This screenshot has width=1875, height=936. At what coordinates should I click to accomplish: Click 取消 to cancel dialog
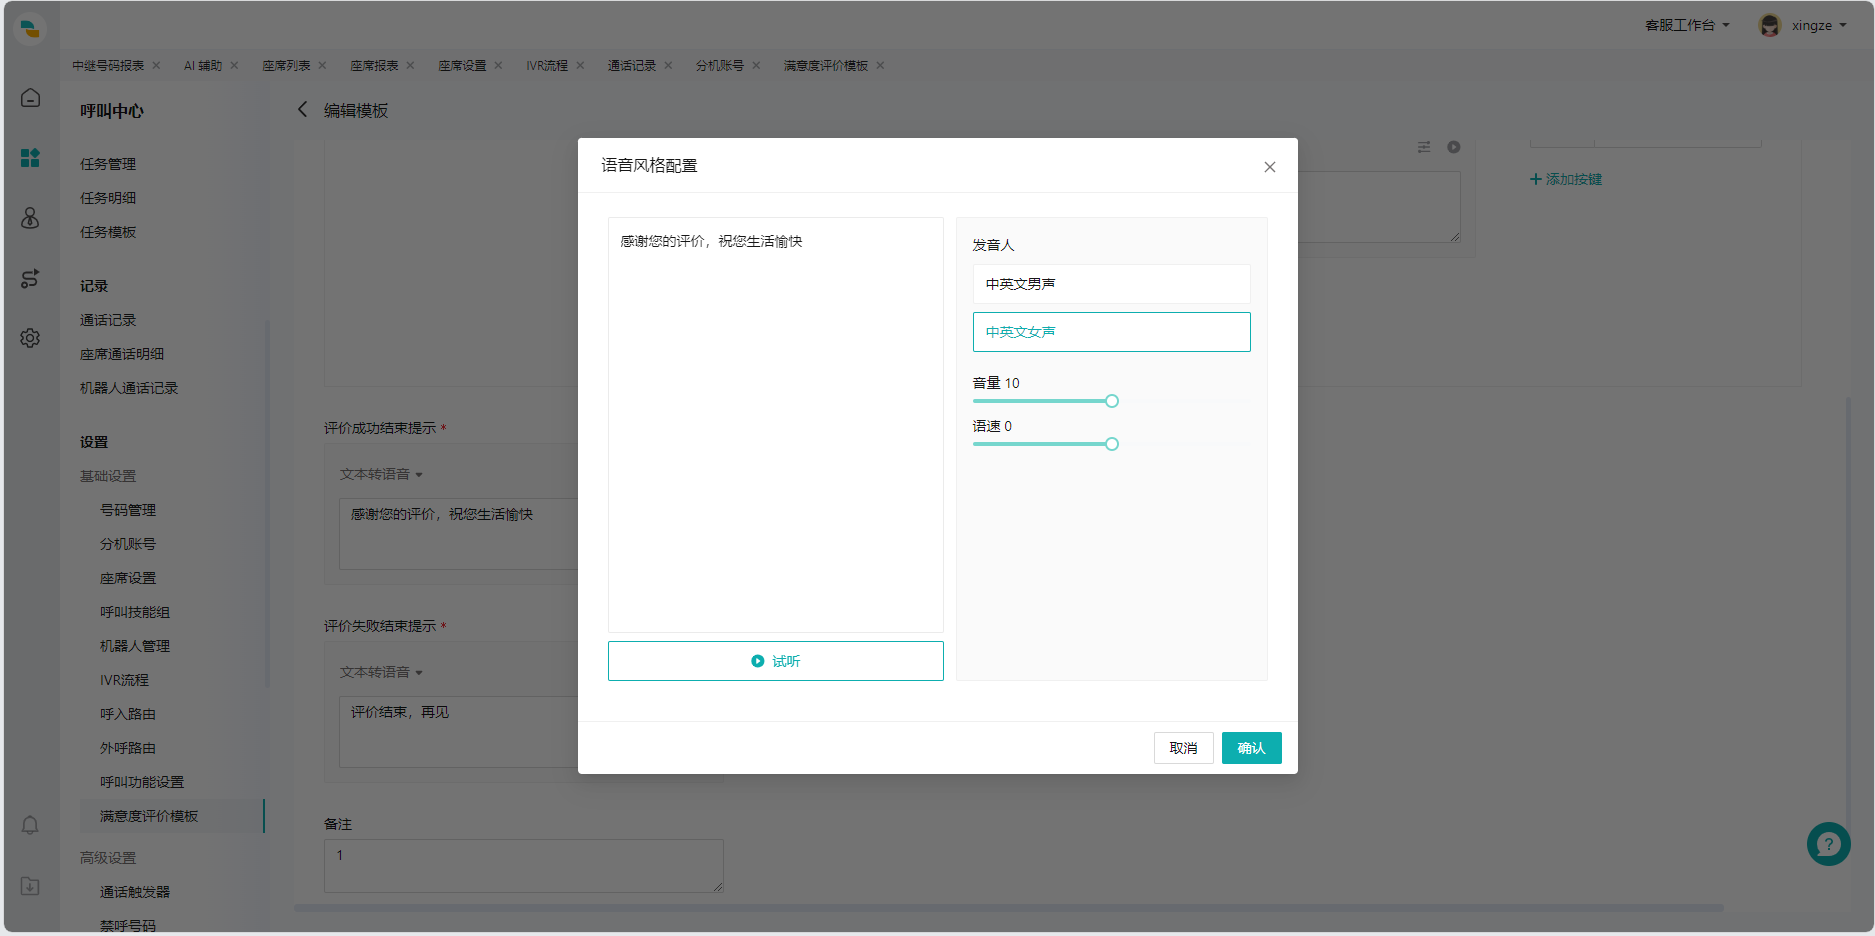pyautogui.click(x=1183, y=748)
